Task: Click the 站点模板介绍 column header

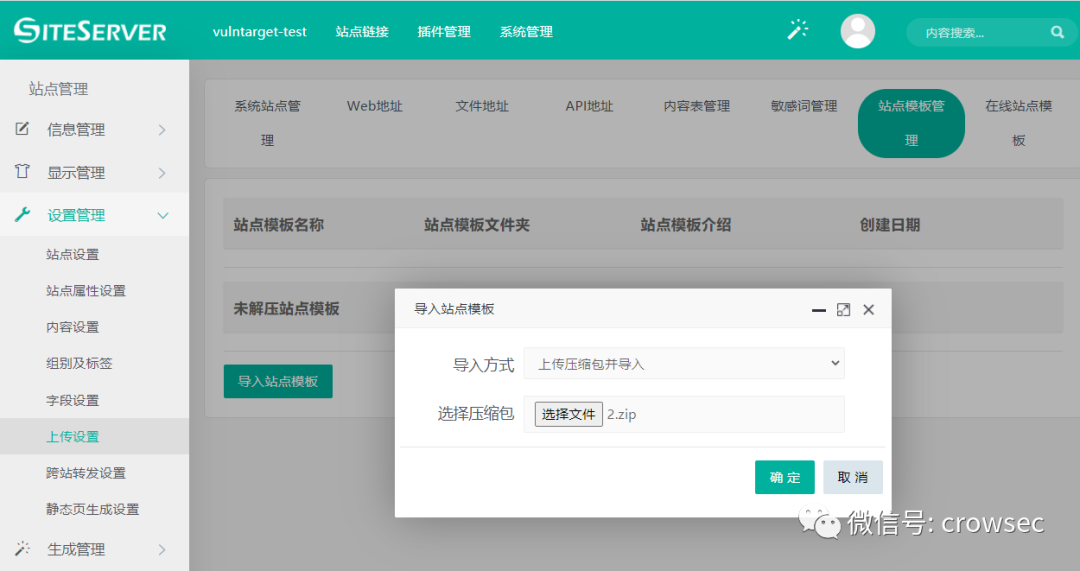Action: point(685,225)
